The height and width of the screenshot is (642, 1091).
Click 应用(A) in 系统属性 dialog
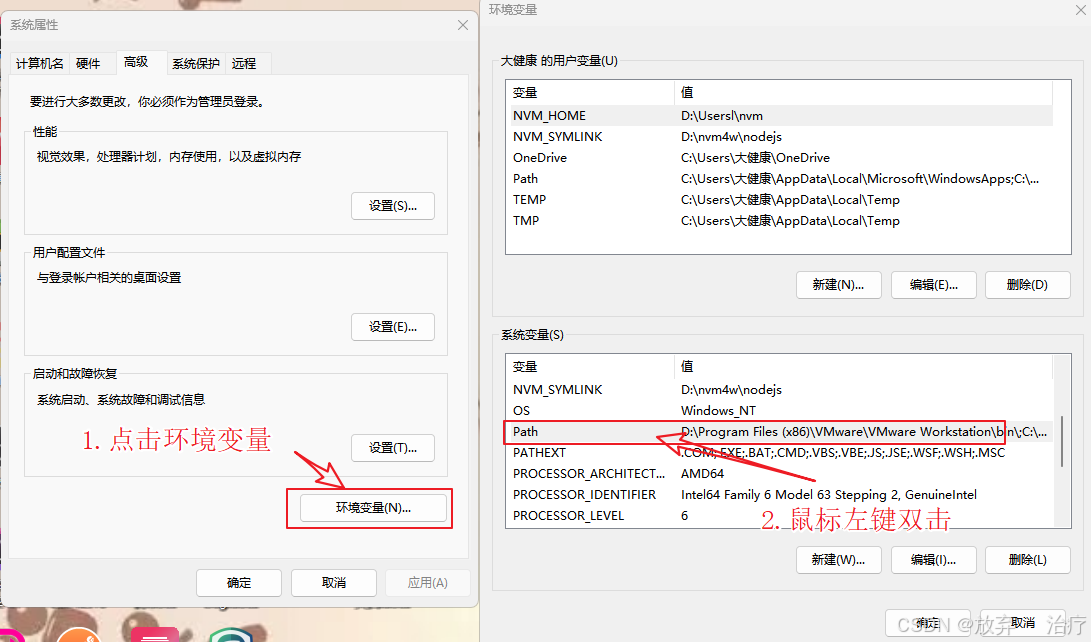coord(427,582)
